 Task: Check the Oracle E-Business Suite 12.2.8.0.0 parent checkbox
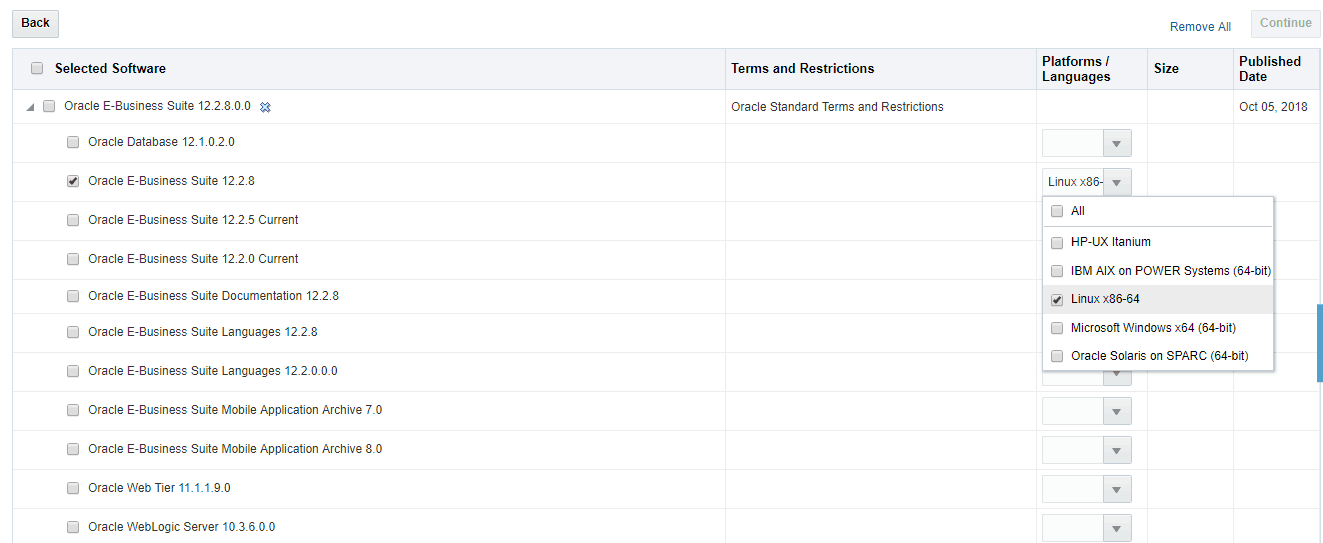49,106
